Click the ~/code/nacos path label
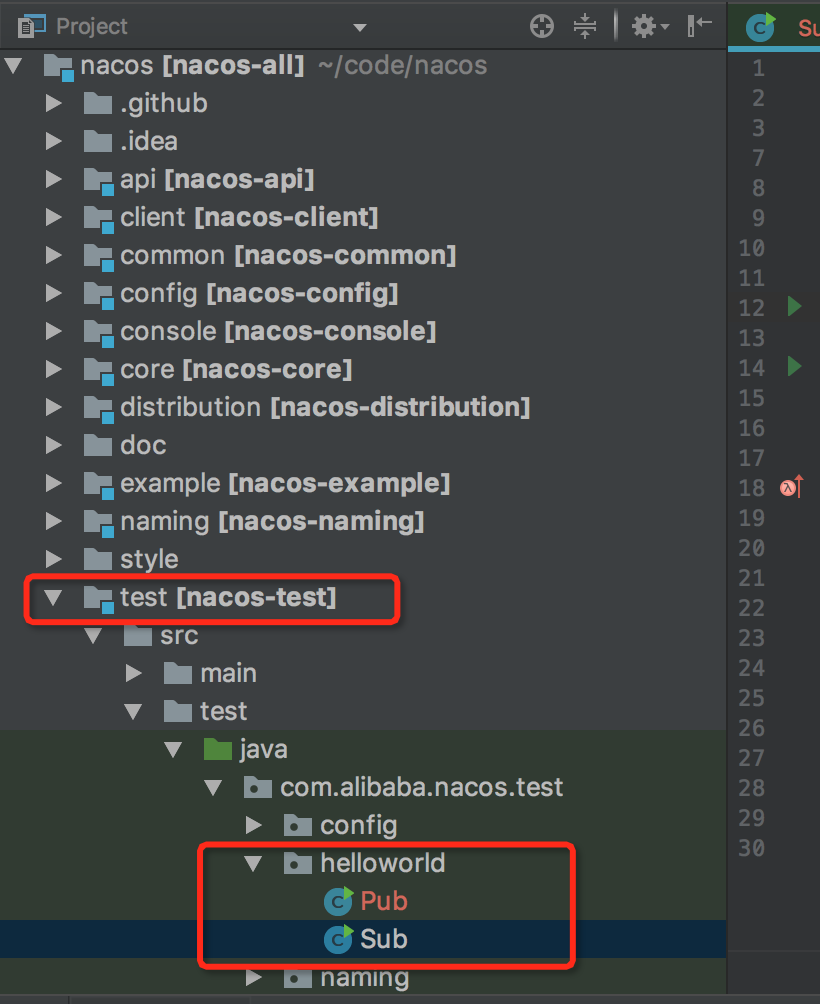The image size is (820, 1004). click(x=402, y=65)
